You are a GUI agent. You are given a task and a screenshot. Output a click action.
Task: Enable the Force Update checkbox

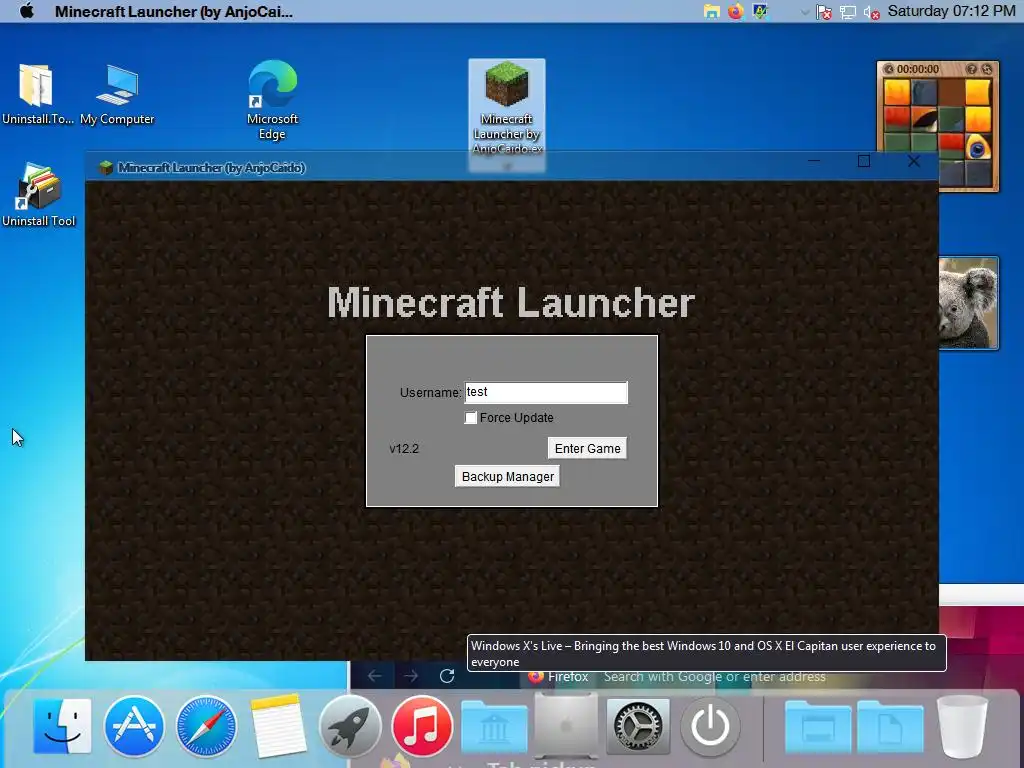tap(470, 418)
